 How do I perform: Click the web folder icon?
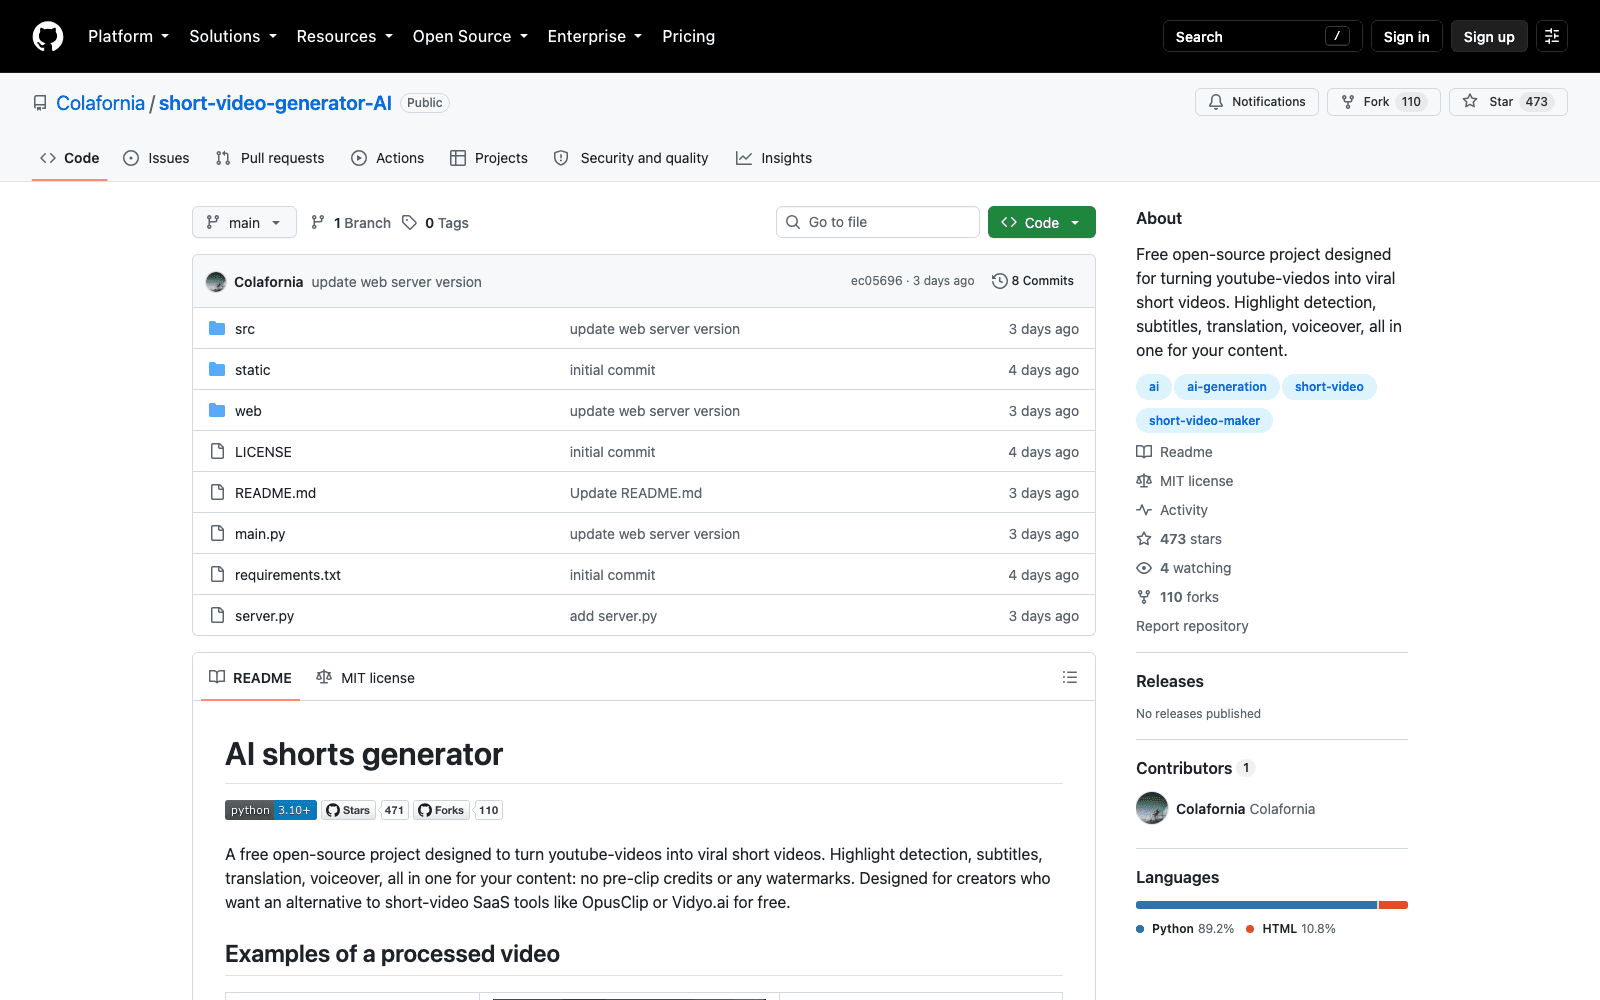point(217,410)
